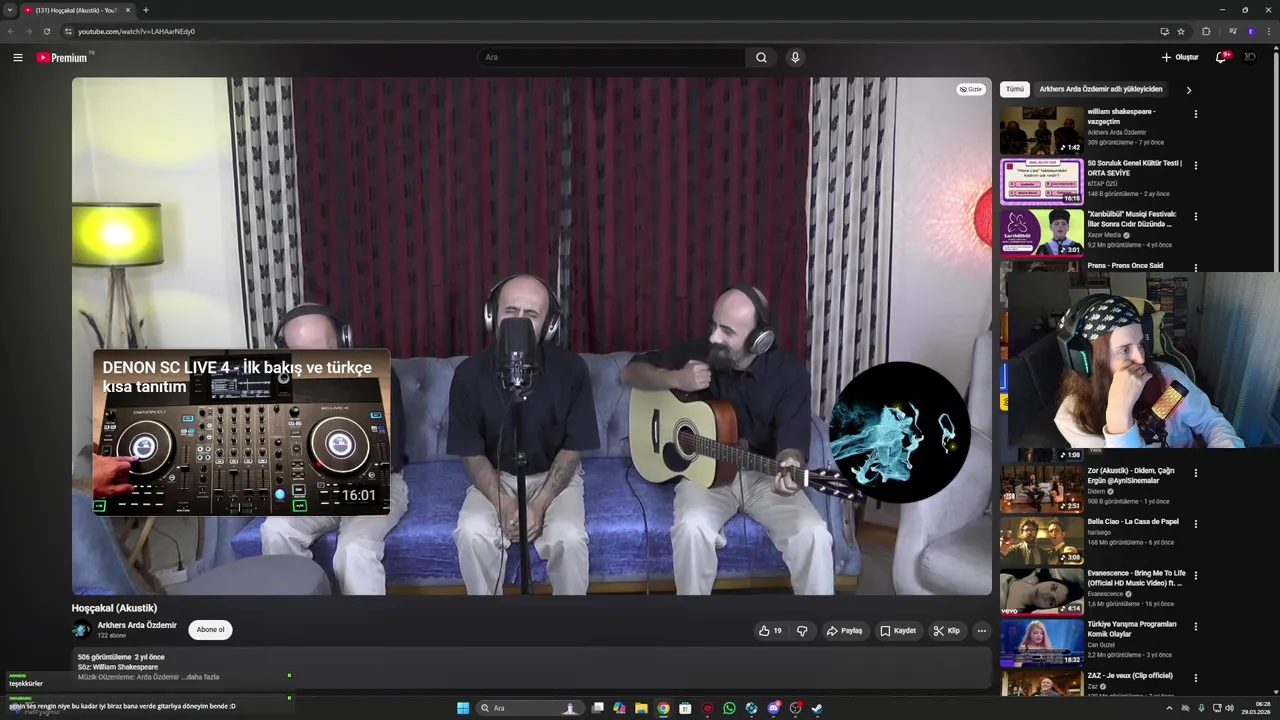Open WhatsApp from the taskbar
This screenshot has height=720, width=1280.
729,708
